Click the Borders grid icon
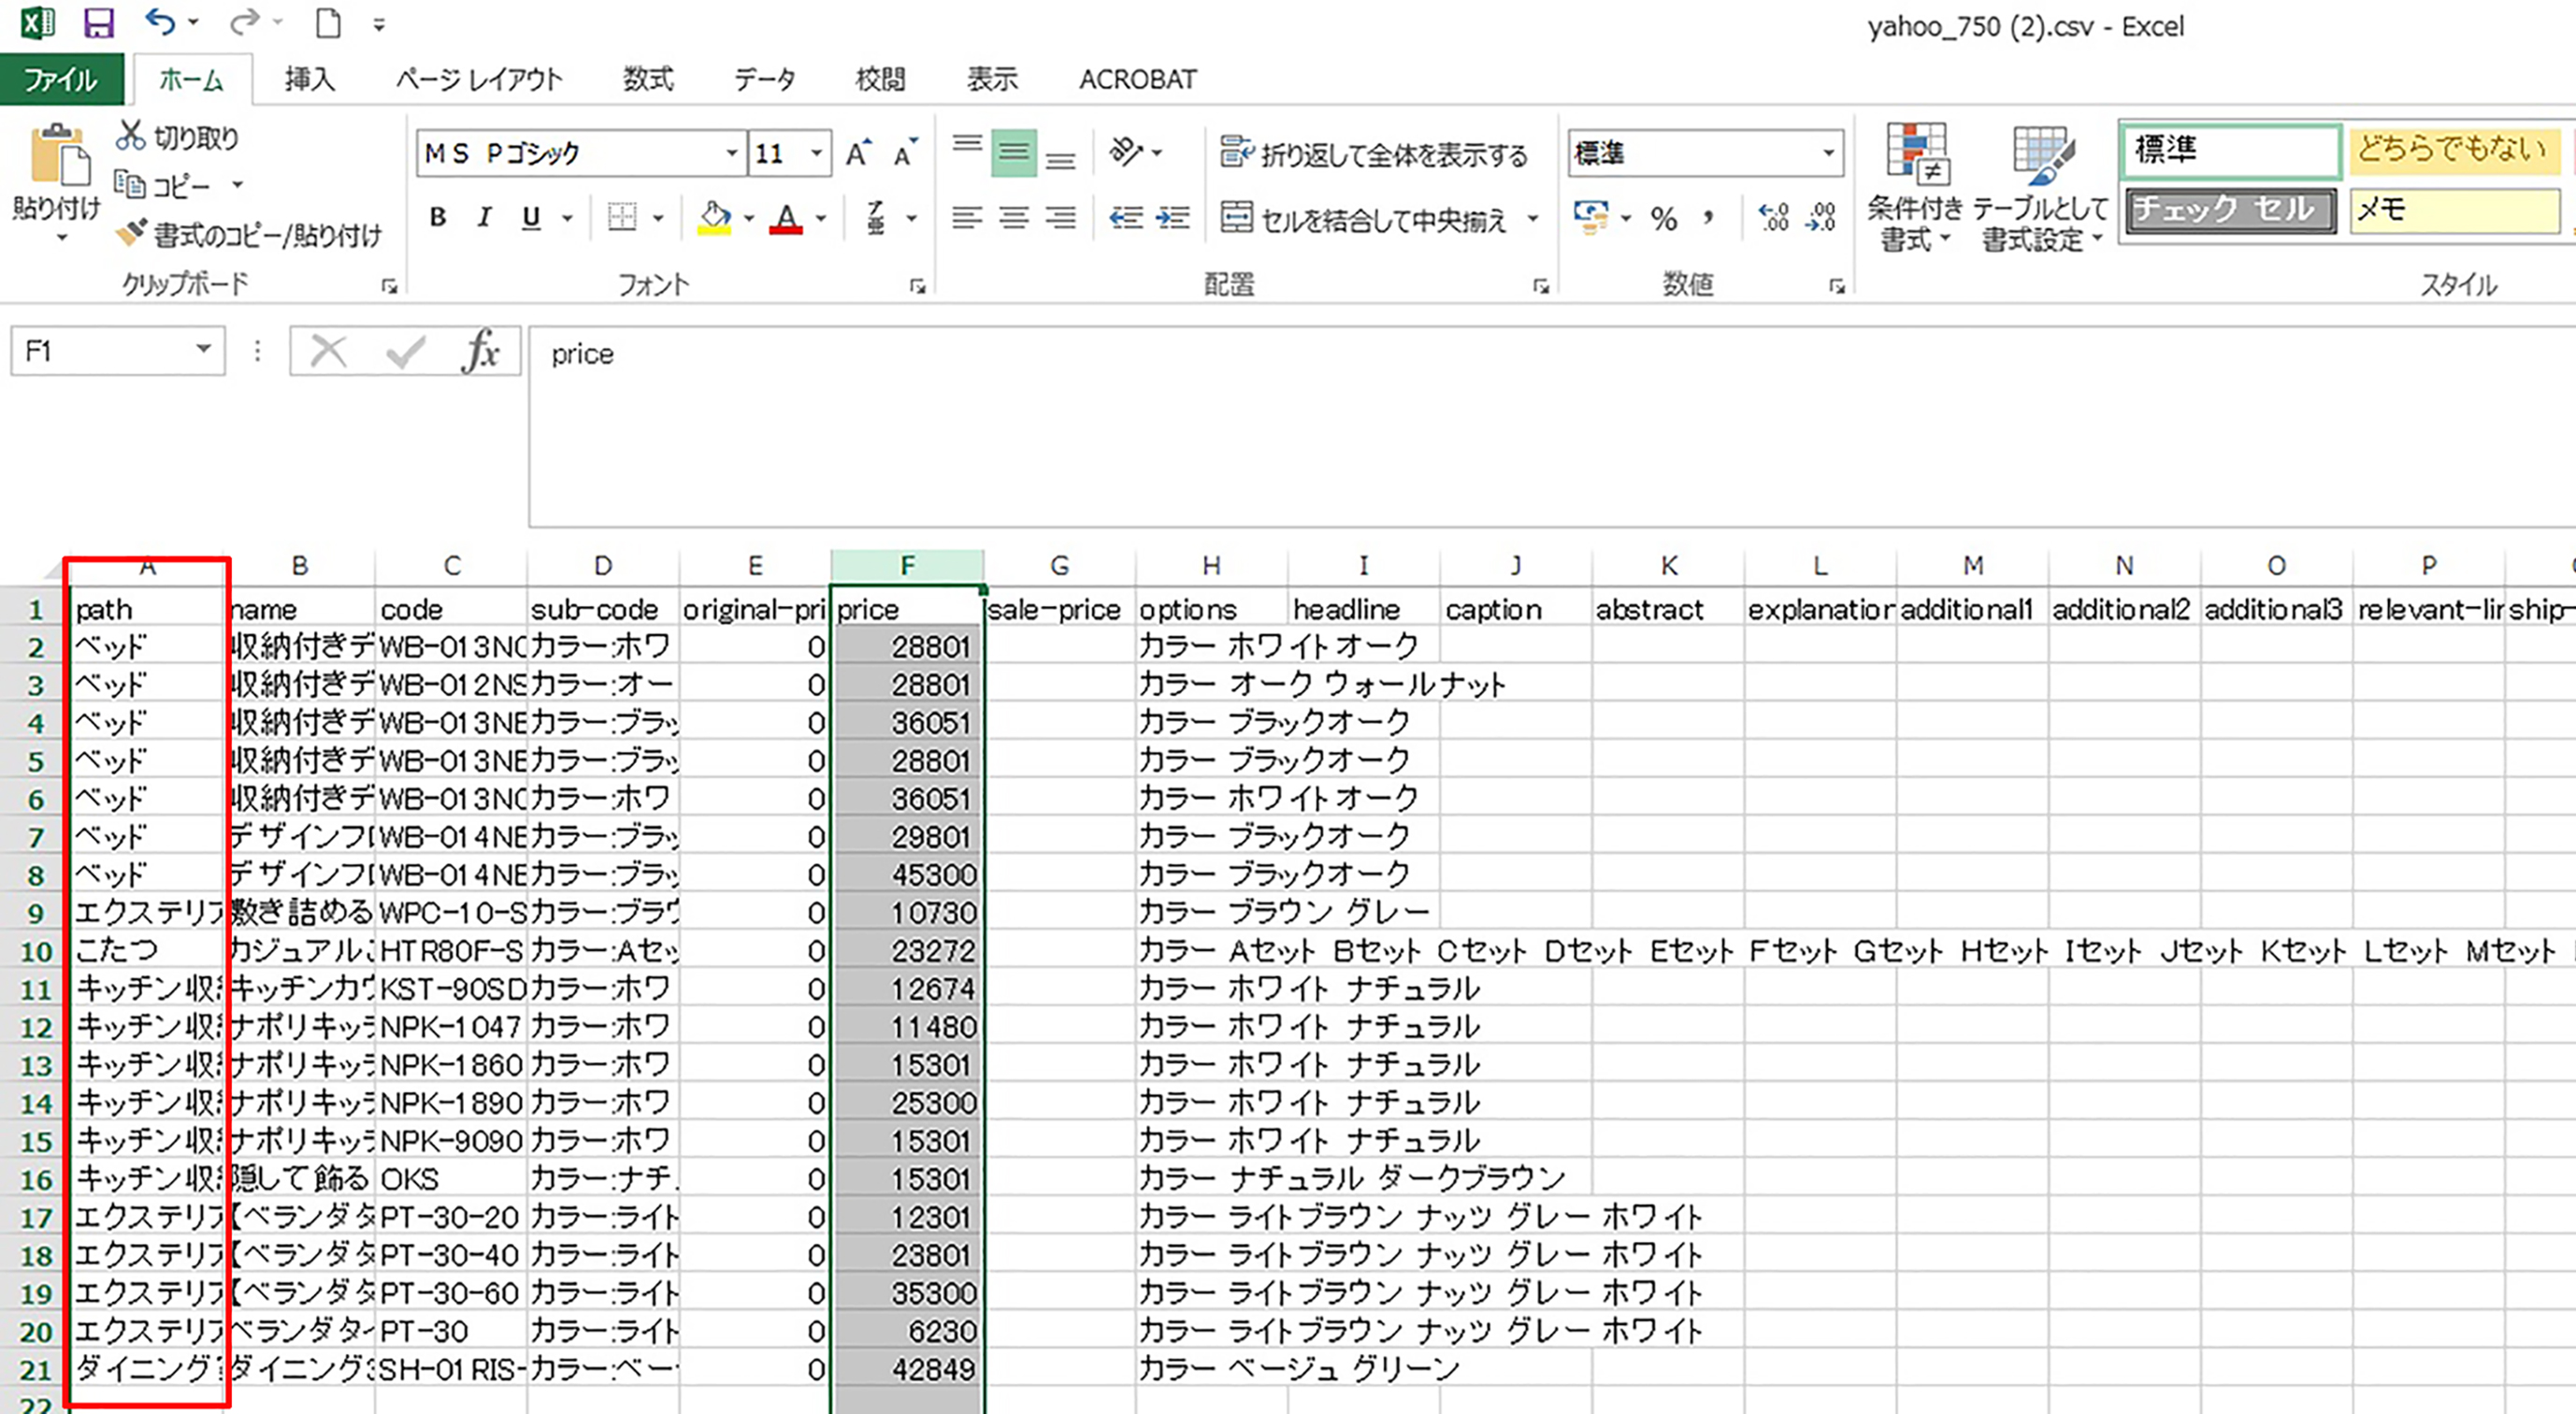This screenshot has width=2576, height=1414. pyautogui.click(x=622, y=217)
